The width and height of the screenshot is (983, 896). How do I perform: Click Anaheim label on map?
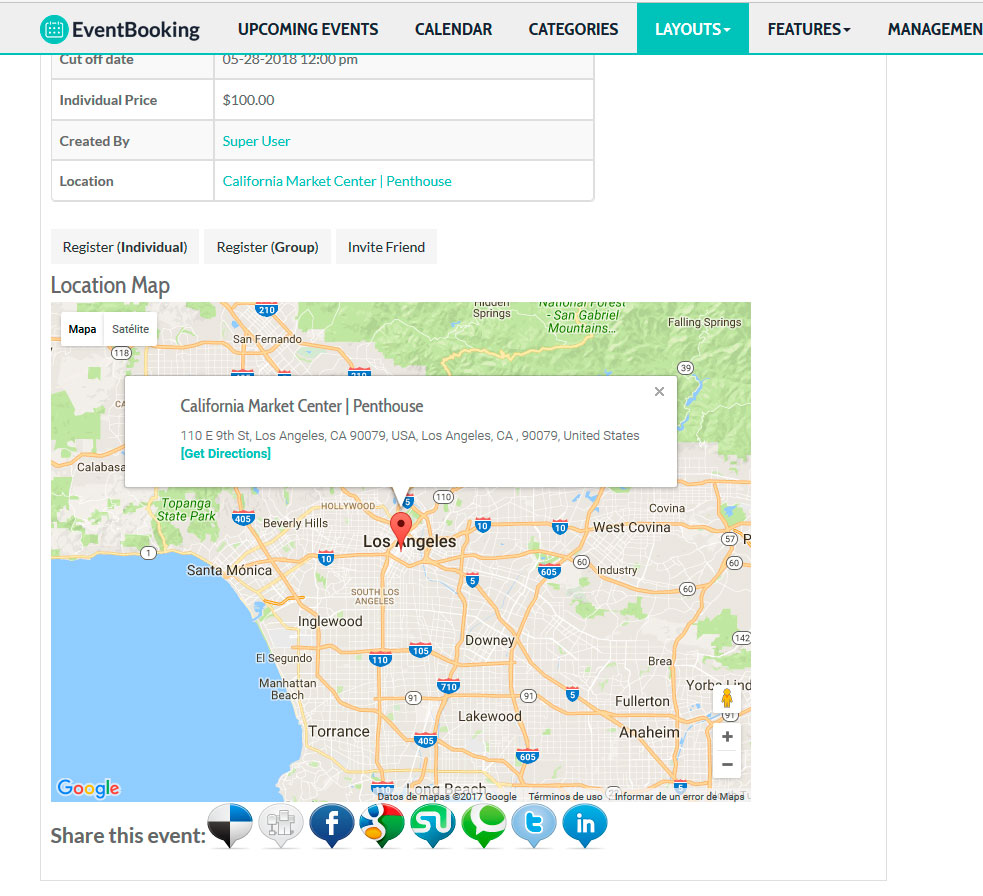[649, 732]
